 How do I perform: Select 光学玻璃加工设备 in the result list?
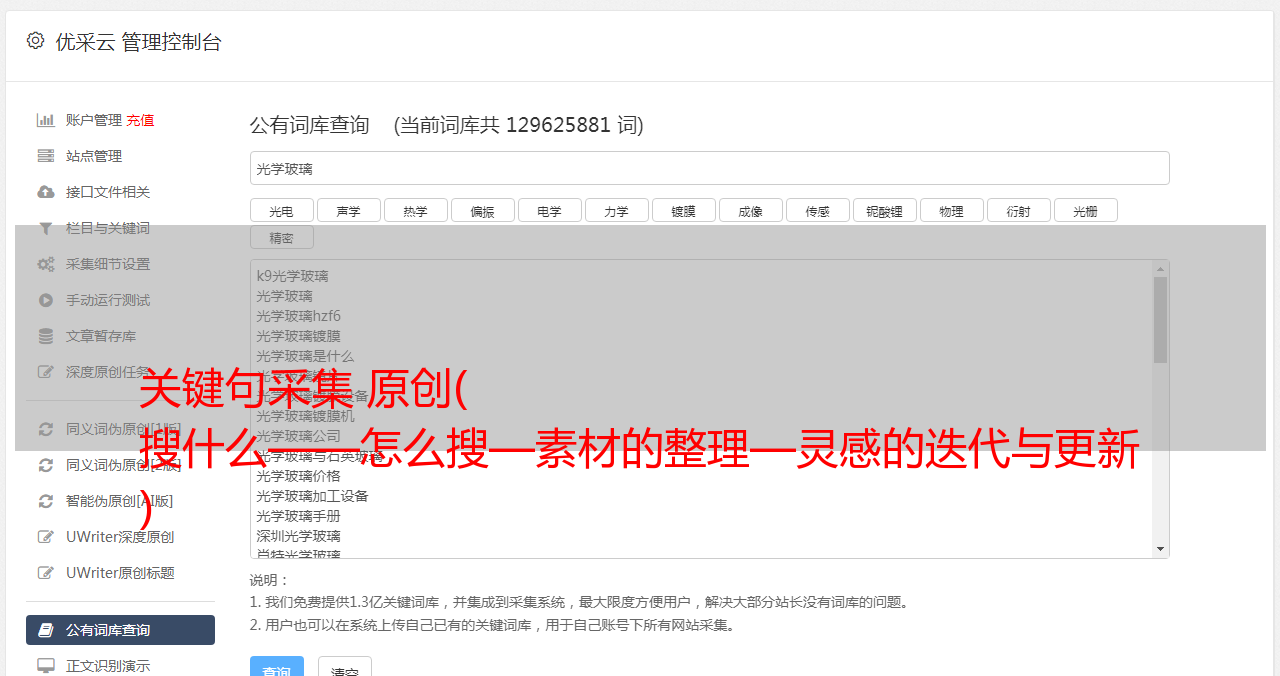coord(312,496)
